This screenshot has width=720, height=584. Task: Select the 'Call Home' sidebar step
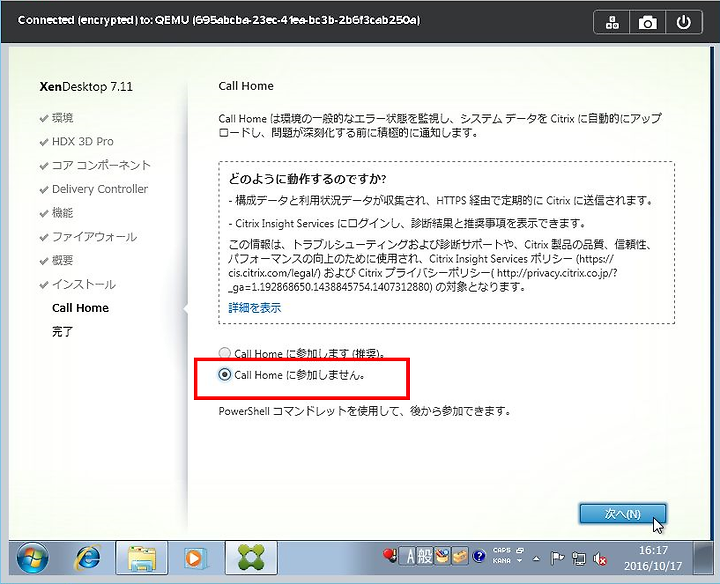click(80, 308)
